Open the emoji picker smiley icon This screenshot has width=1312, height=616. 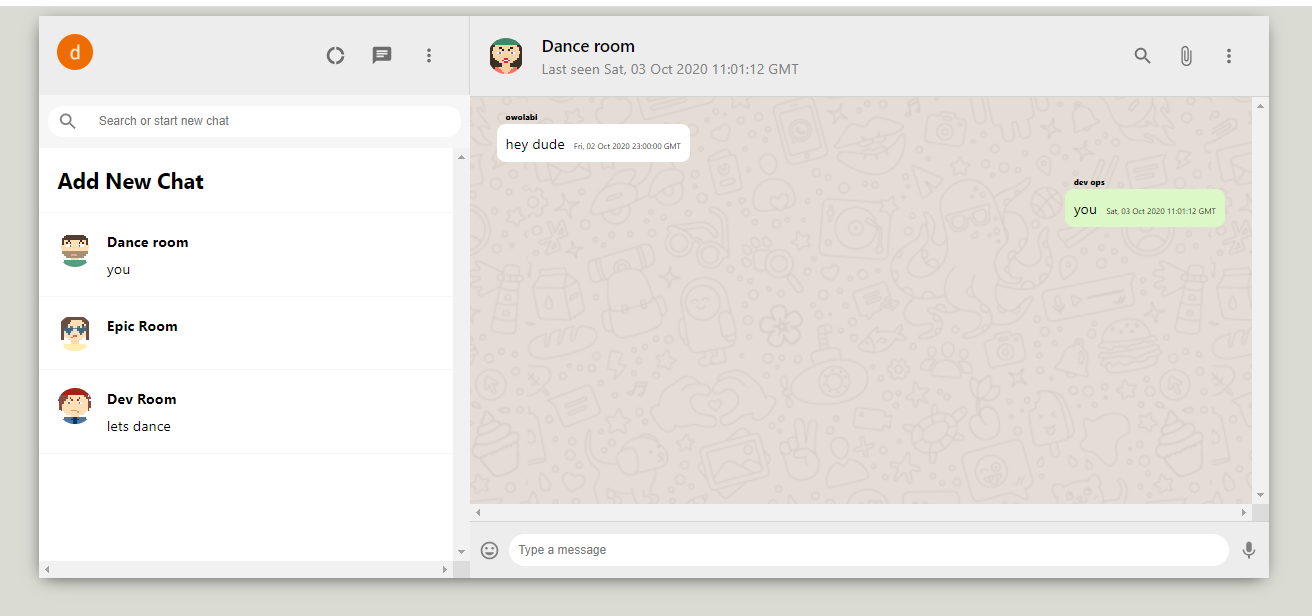(489, 550)
